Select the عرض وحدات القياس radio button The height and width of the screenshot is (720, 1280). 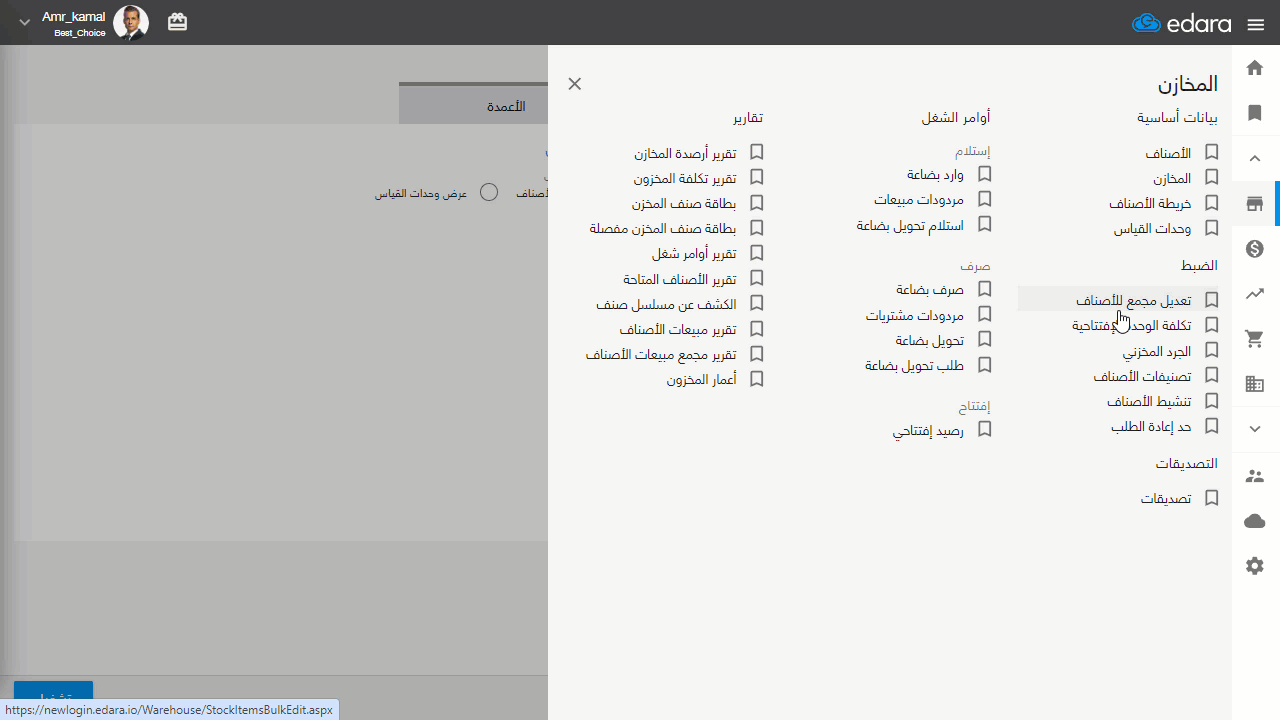[x=489, y=192]
